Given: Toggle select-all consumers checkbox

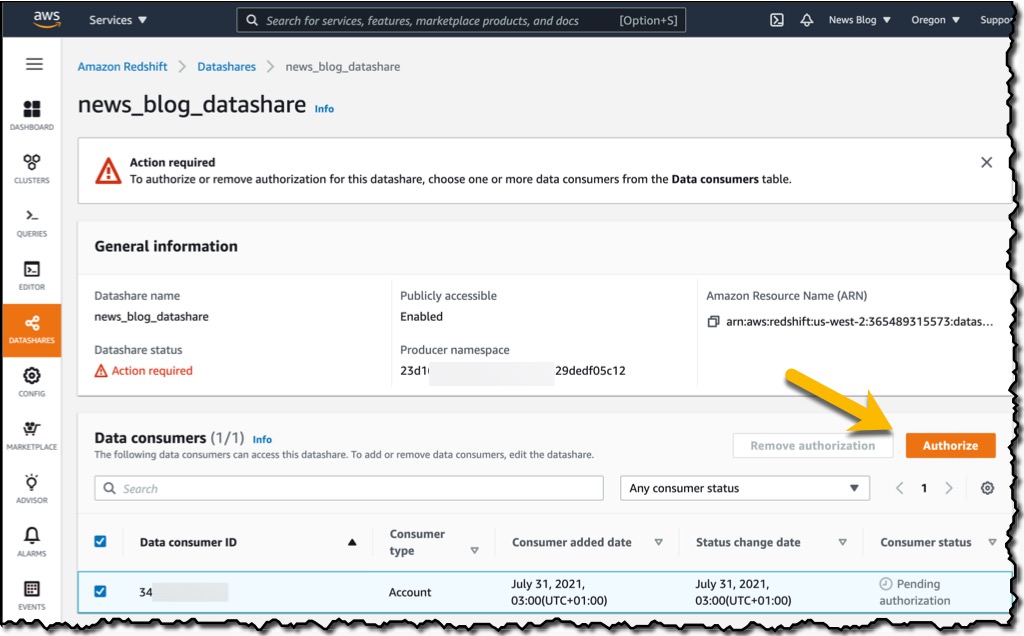Looking at the screenshot, I should click(x=100, y=541).
